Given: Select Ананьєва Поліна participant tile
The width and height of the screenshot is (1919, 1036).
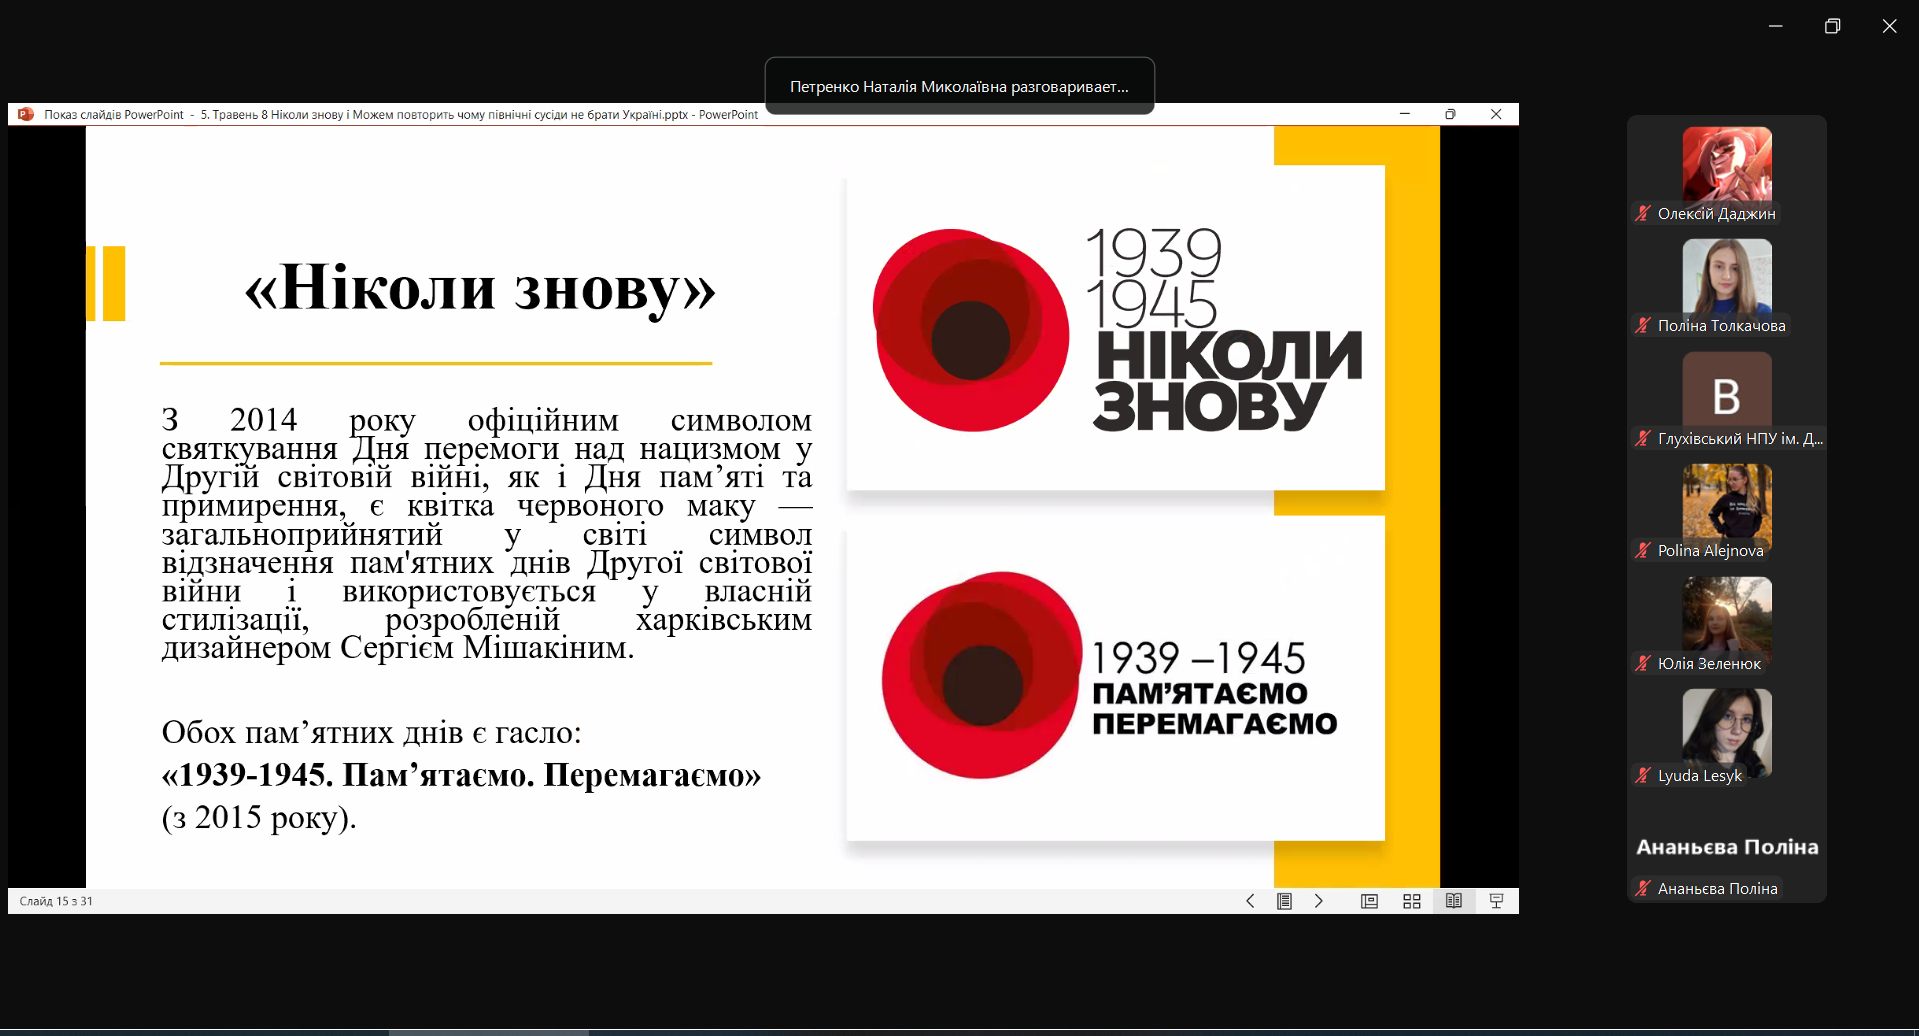Looking at the screenshot, I should [x=1727, y=847].
